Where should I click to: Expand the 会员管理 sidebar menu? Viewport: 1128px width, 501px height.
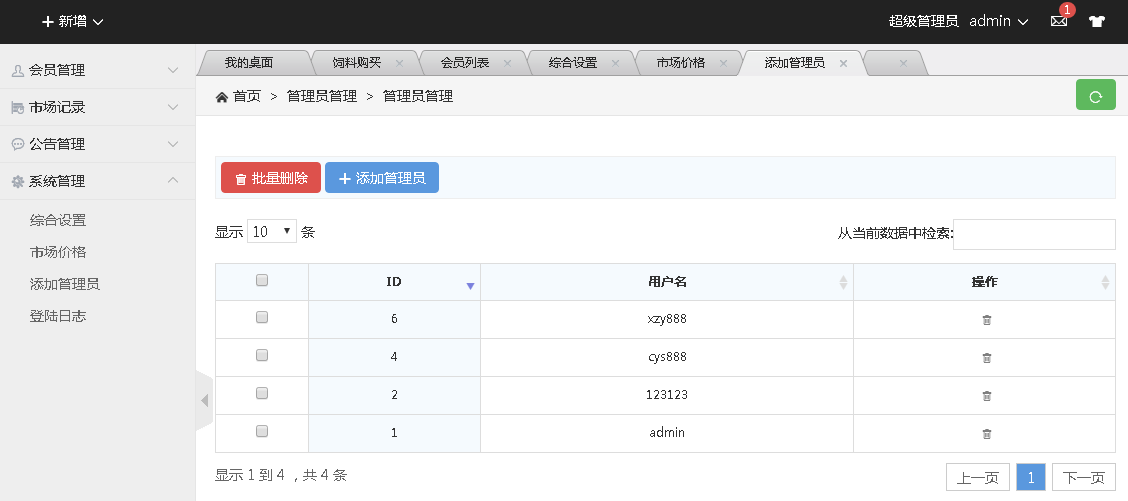point(97,70)
